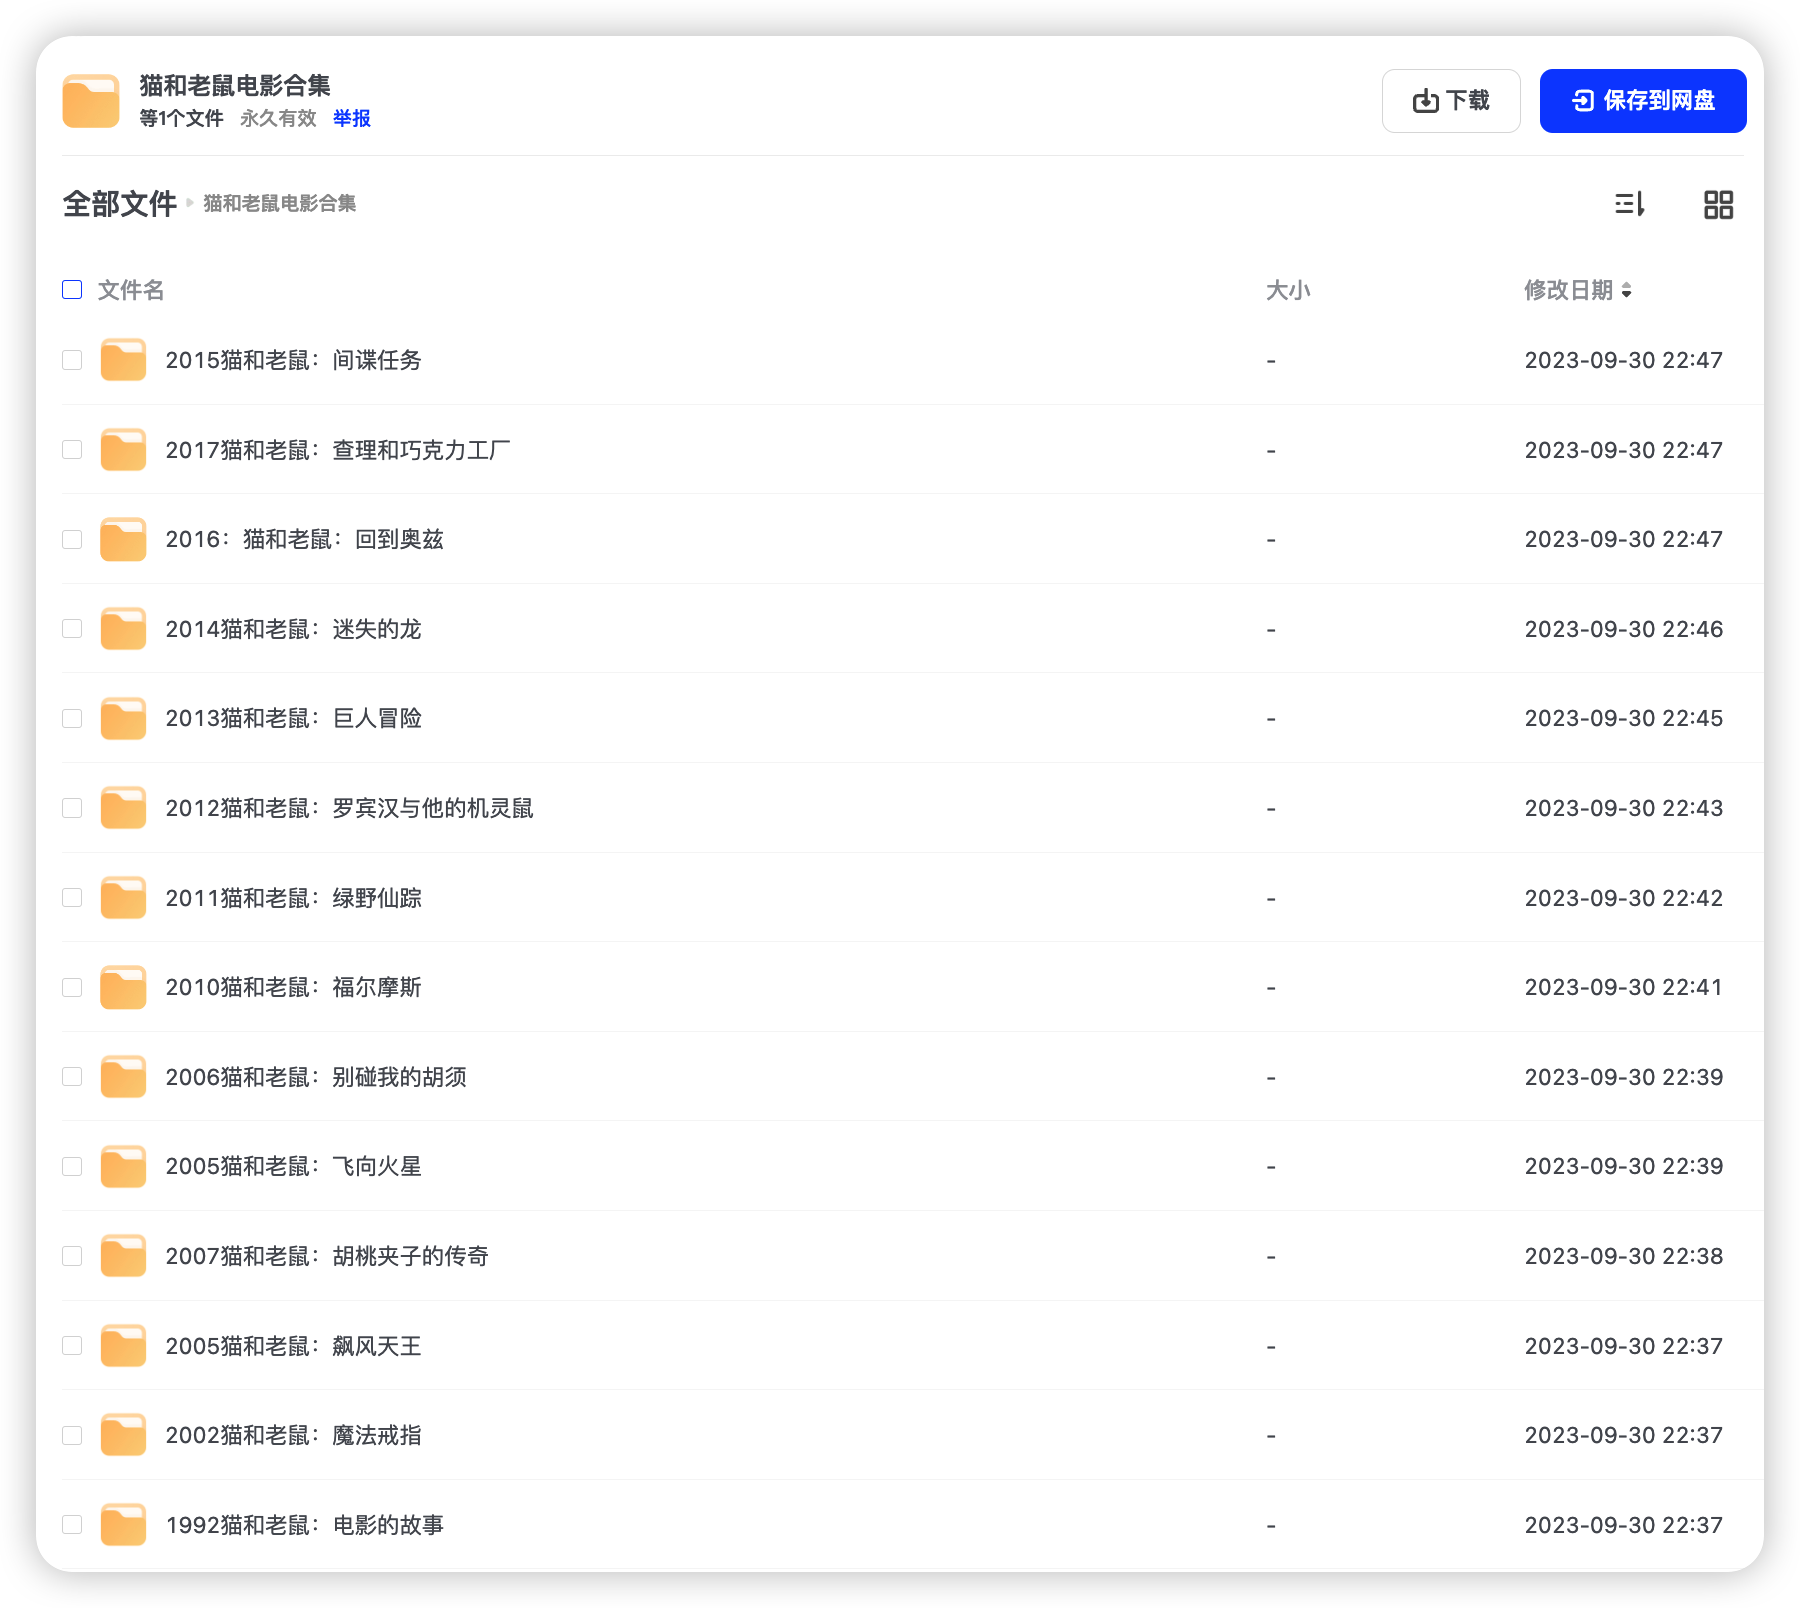Viewport: 1800px width, 1608px height.
Task: Click folder icon for 1992猫和老鼠：电影的故事
Action: 124,1525
